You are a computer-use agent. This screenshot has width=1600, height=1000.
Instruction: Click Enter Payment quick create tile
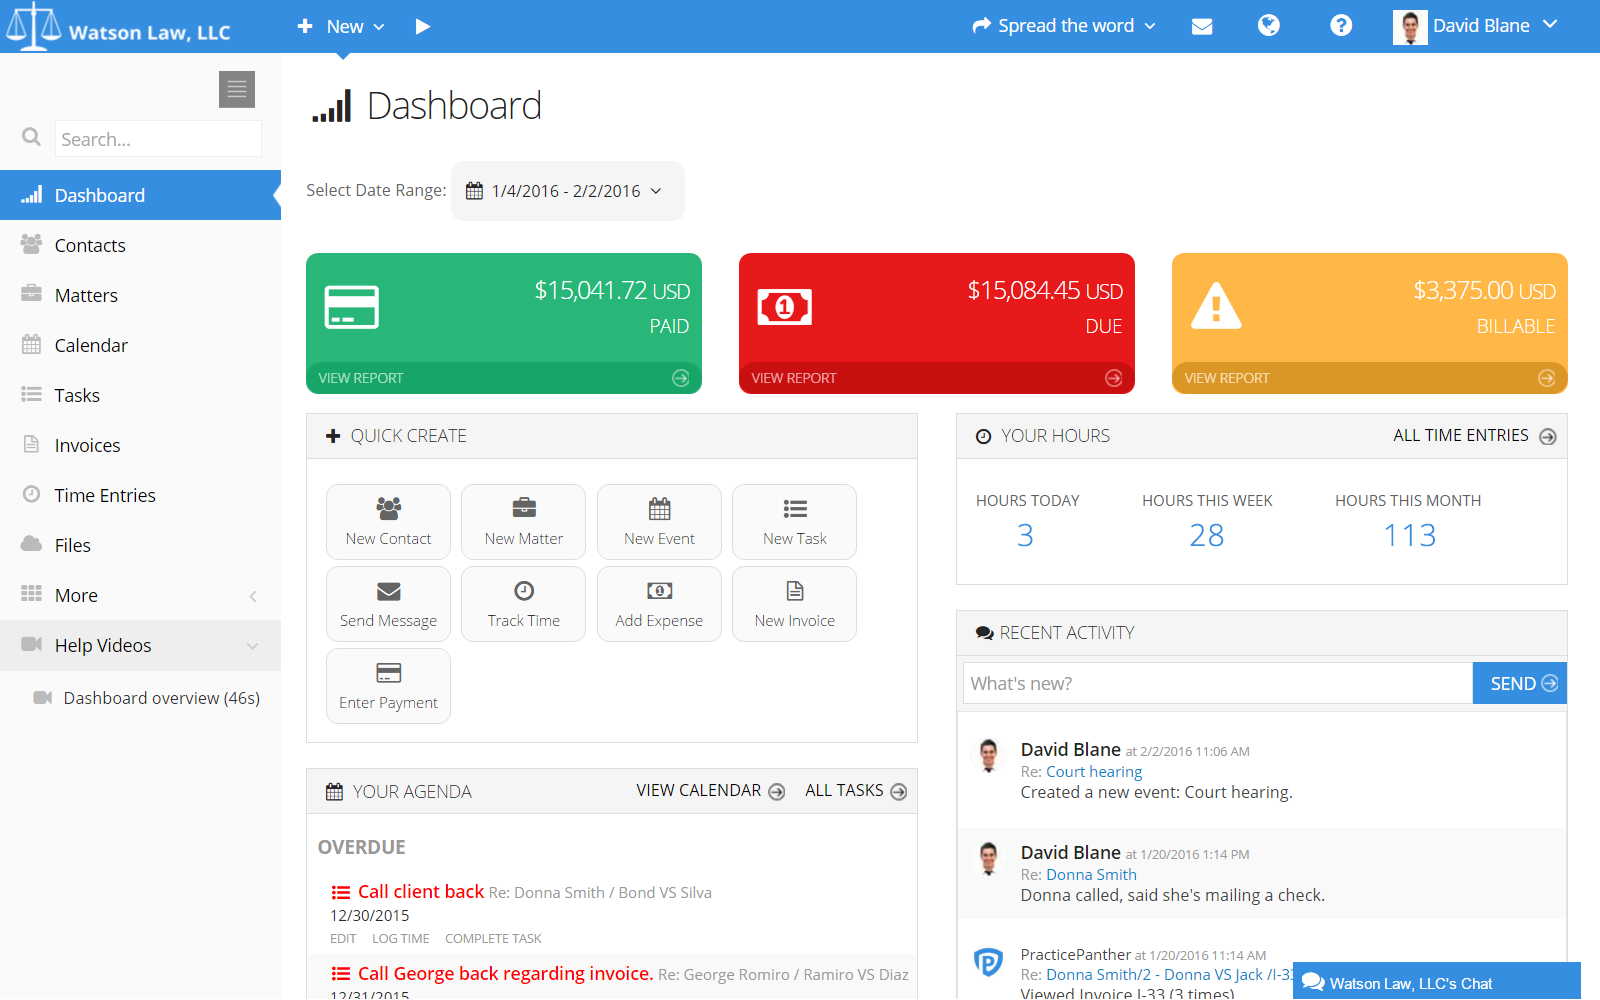coord(388,686)
